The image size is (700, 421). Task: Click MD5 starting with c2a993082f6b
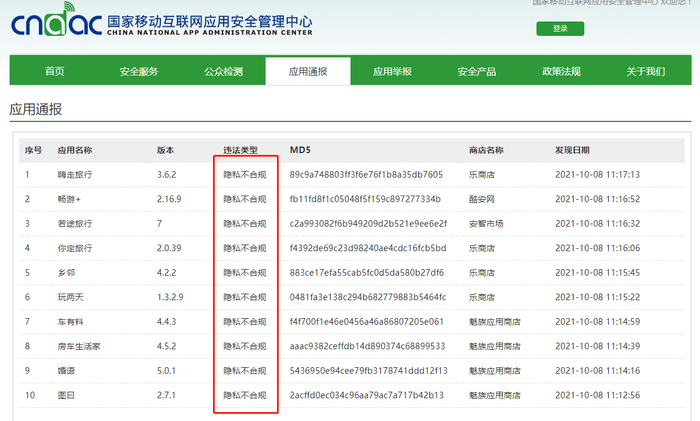tap(368, 224)
